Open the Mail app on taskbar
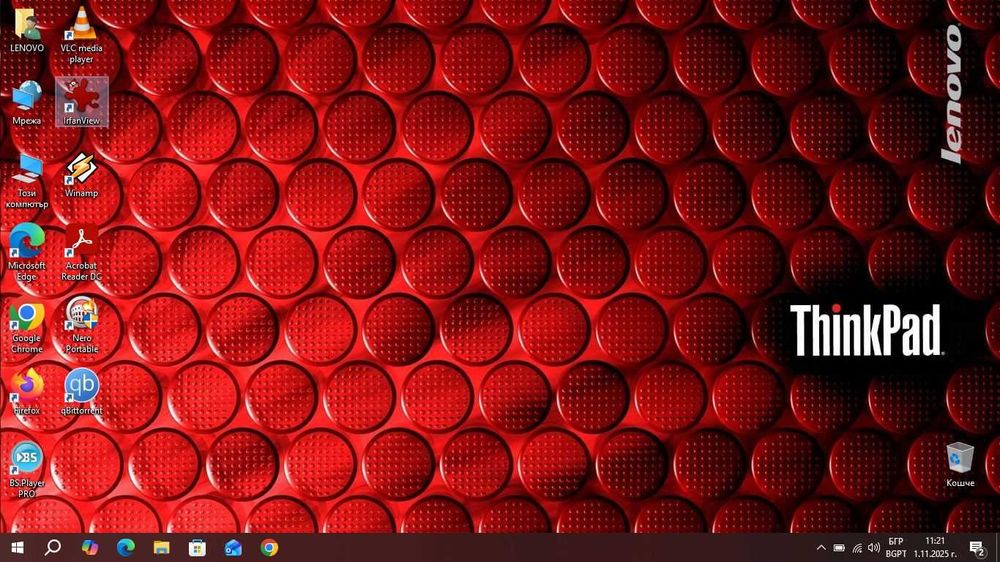This screenshot has width=1000, height=562. coord(233,547)
